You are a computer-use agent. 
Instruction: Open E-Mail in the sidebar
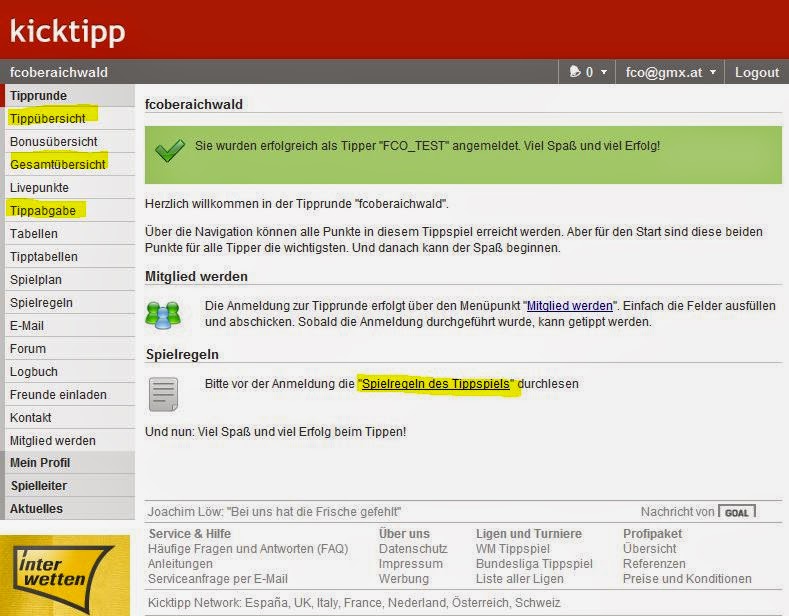coord(69,326)
